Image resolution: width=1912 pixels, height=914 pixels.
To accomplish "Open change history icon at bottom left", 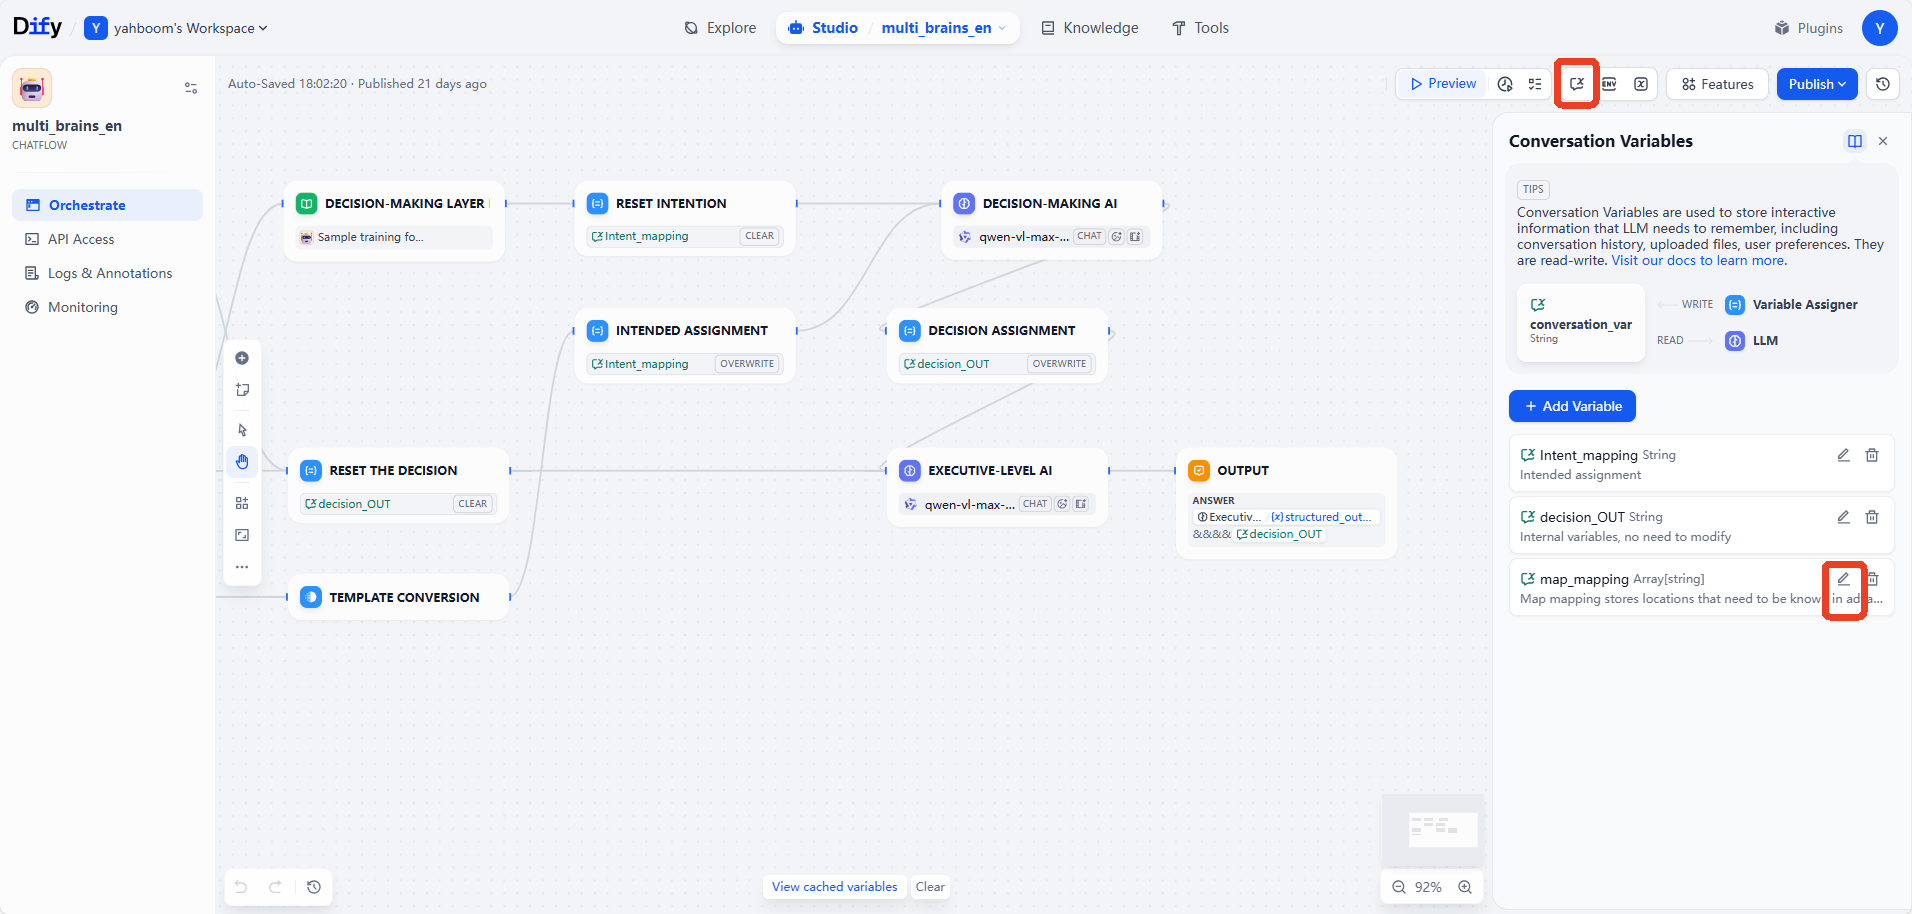I will coord(314,887).
